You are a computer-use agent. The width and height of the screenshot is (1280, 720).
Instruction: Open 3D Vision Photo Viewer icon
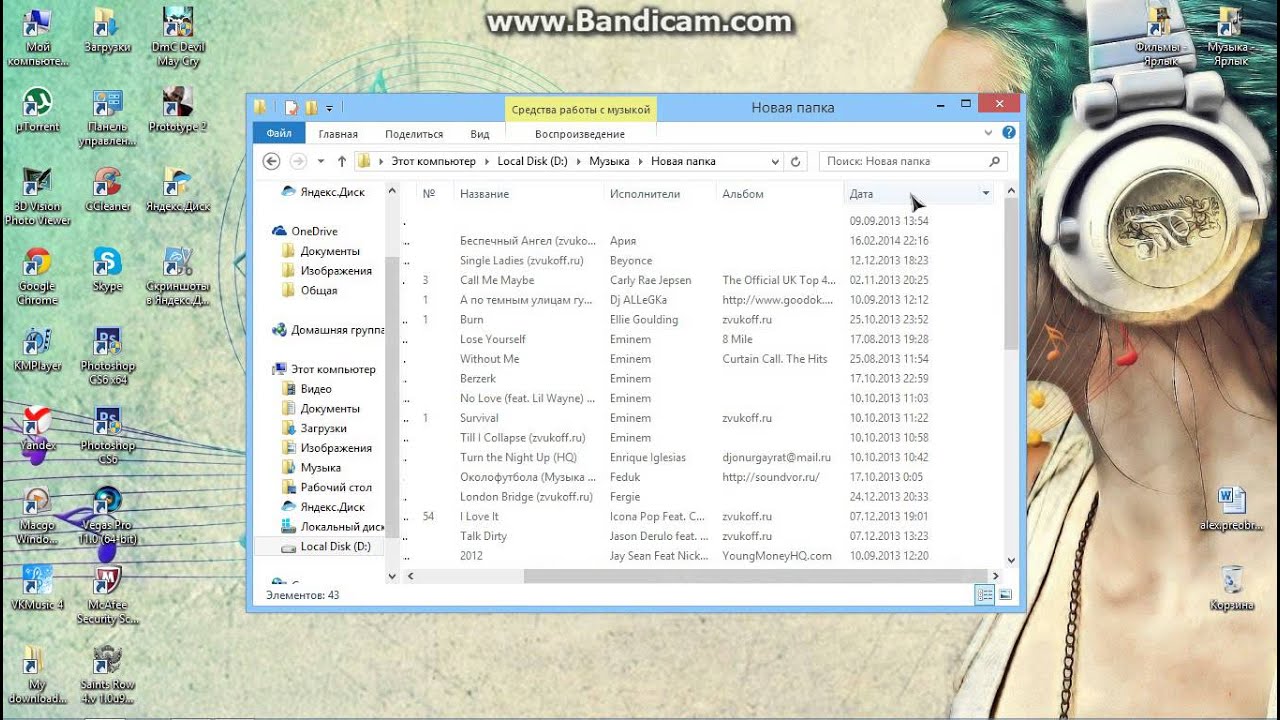[36, 197]
